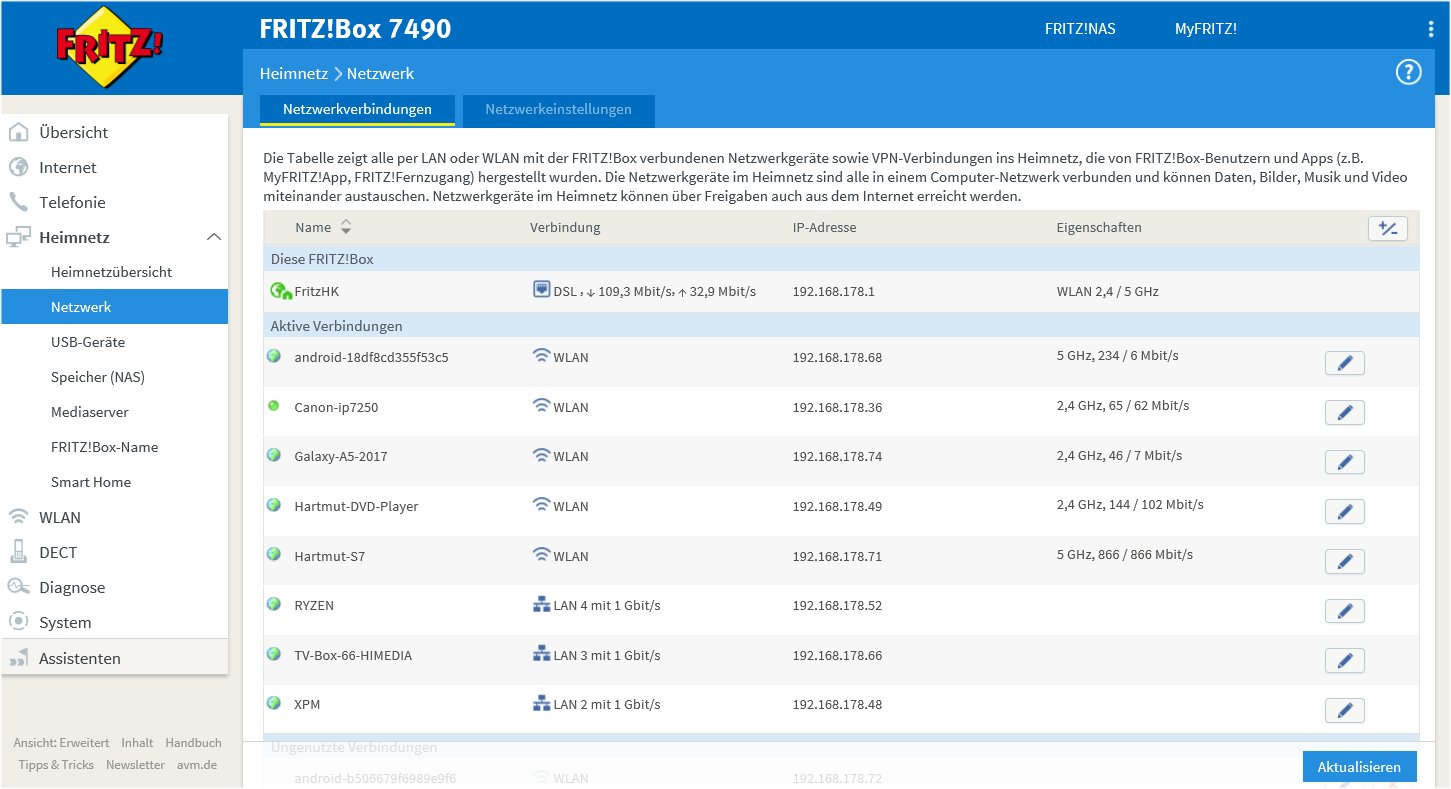Click the LAN icon in the TV-Box-66-HIMEDIA row
The width and height of the screenshot is (1451, 789).
point(541,654)
